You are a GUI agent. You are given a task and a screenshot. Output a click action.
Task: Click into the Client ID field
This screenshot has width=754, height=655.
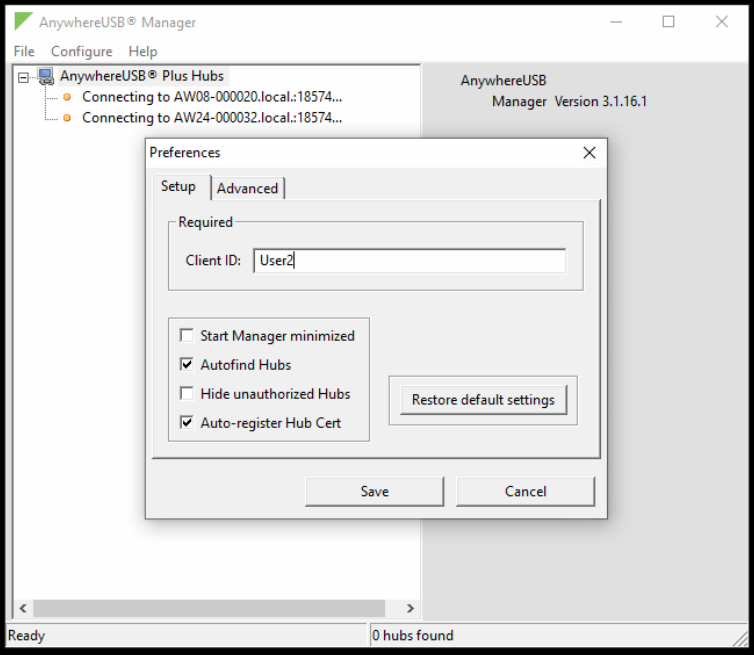pos(409,261)
